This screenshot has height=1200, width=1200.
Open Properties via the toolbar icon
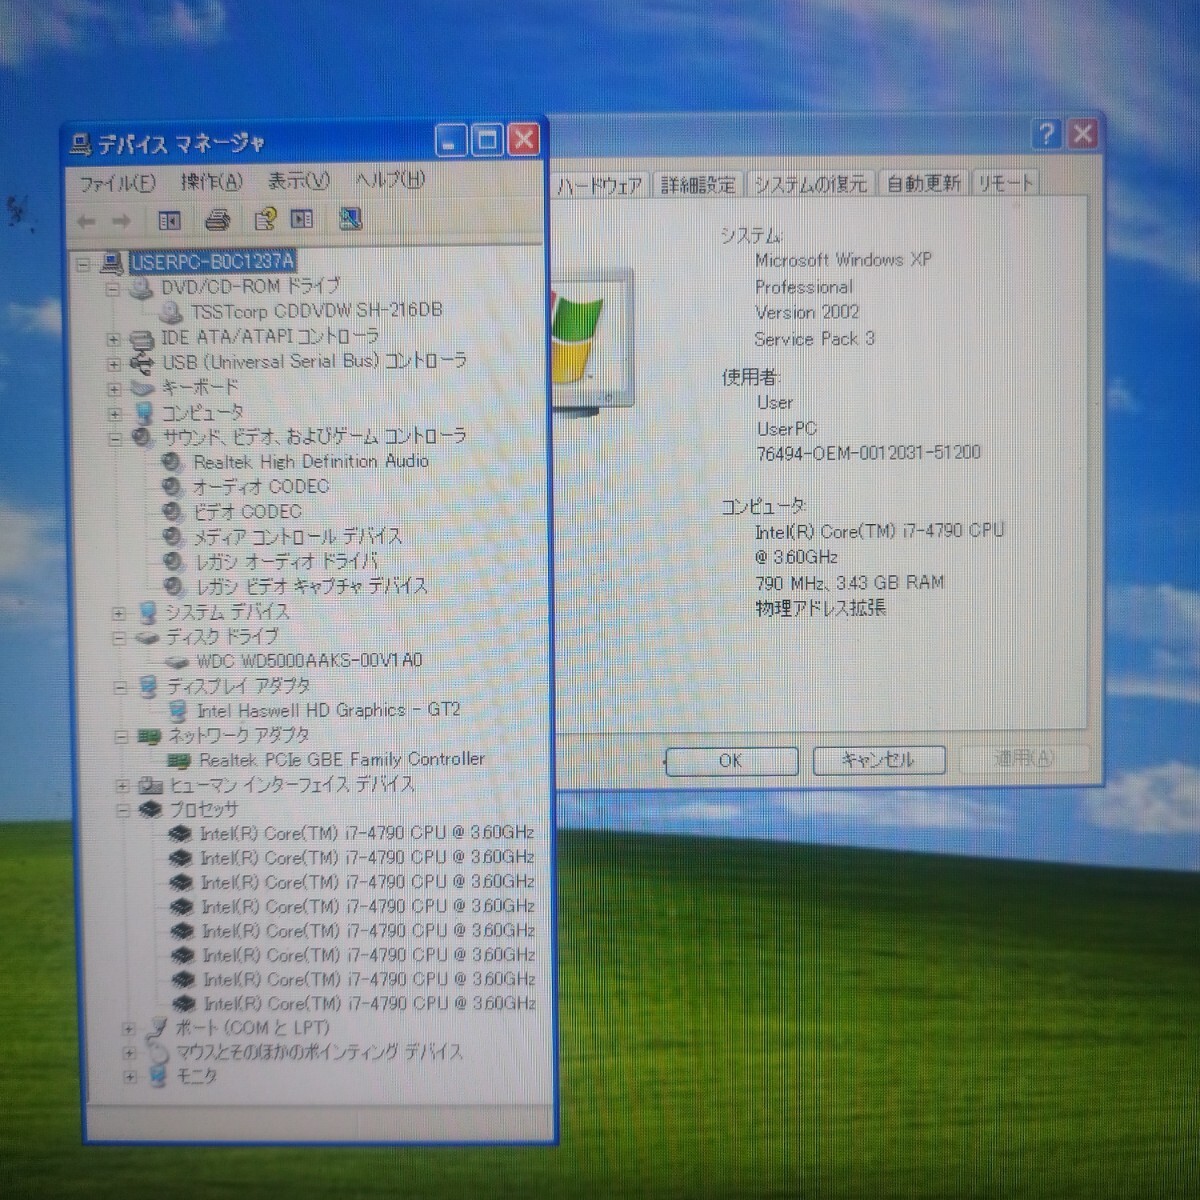(x=265, y=219)
